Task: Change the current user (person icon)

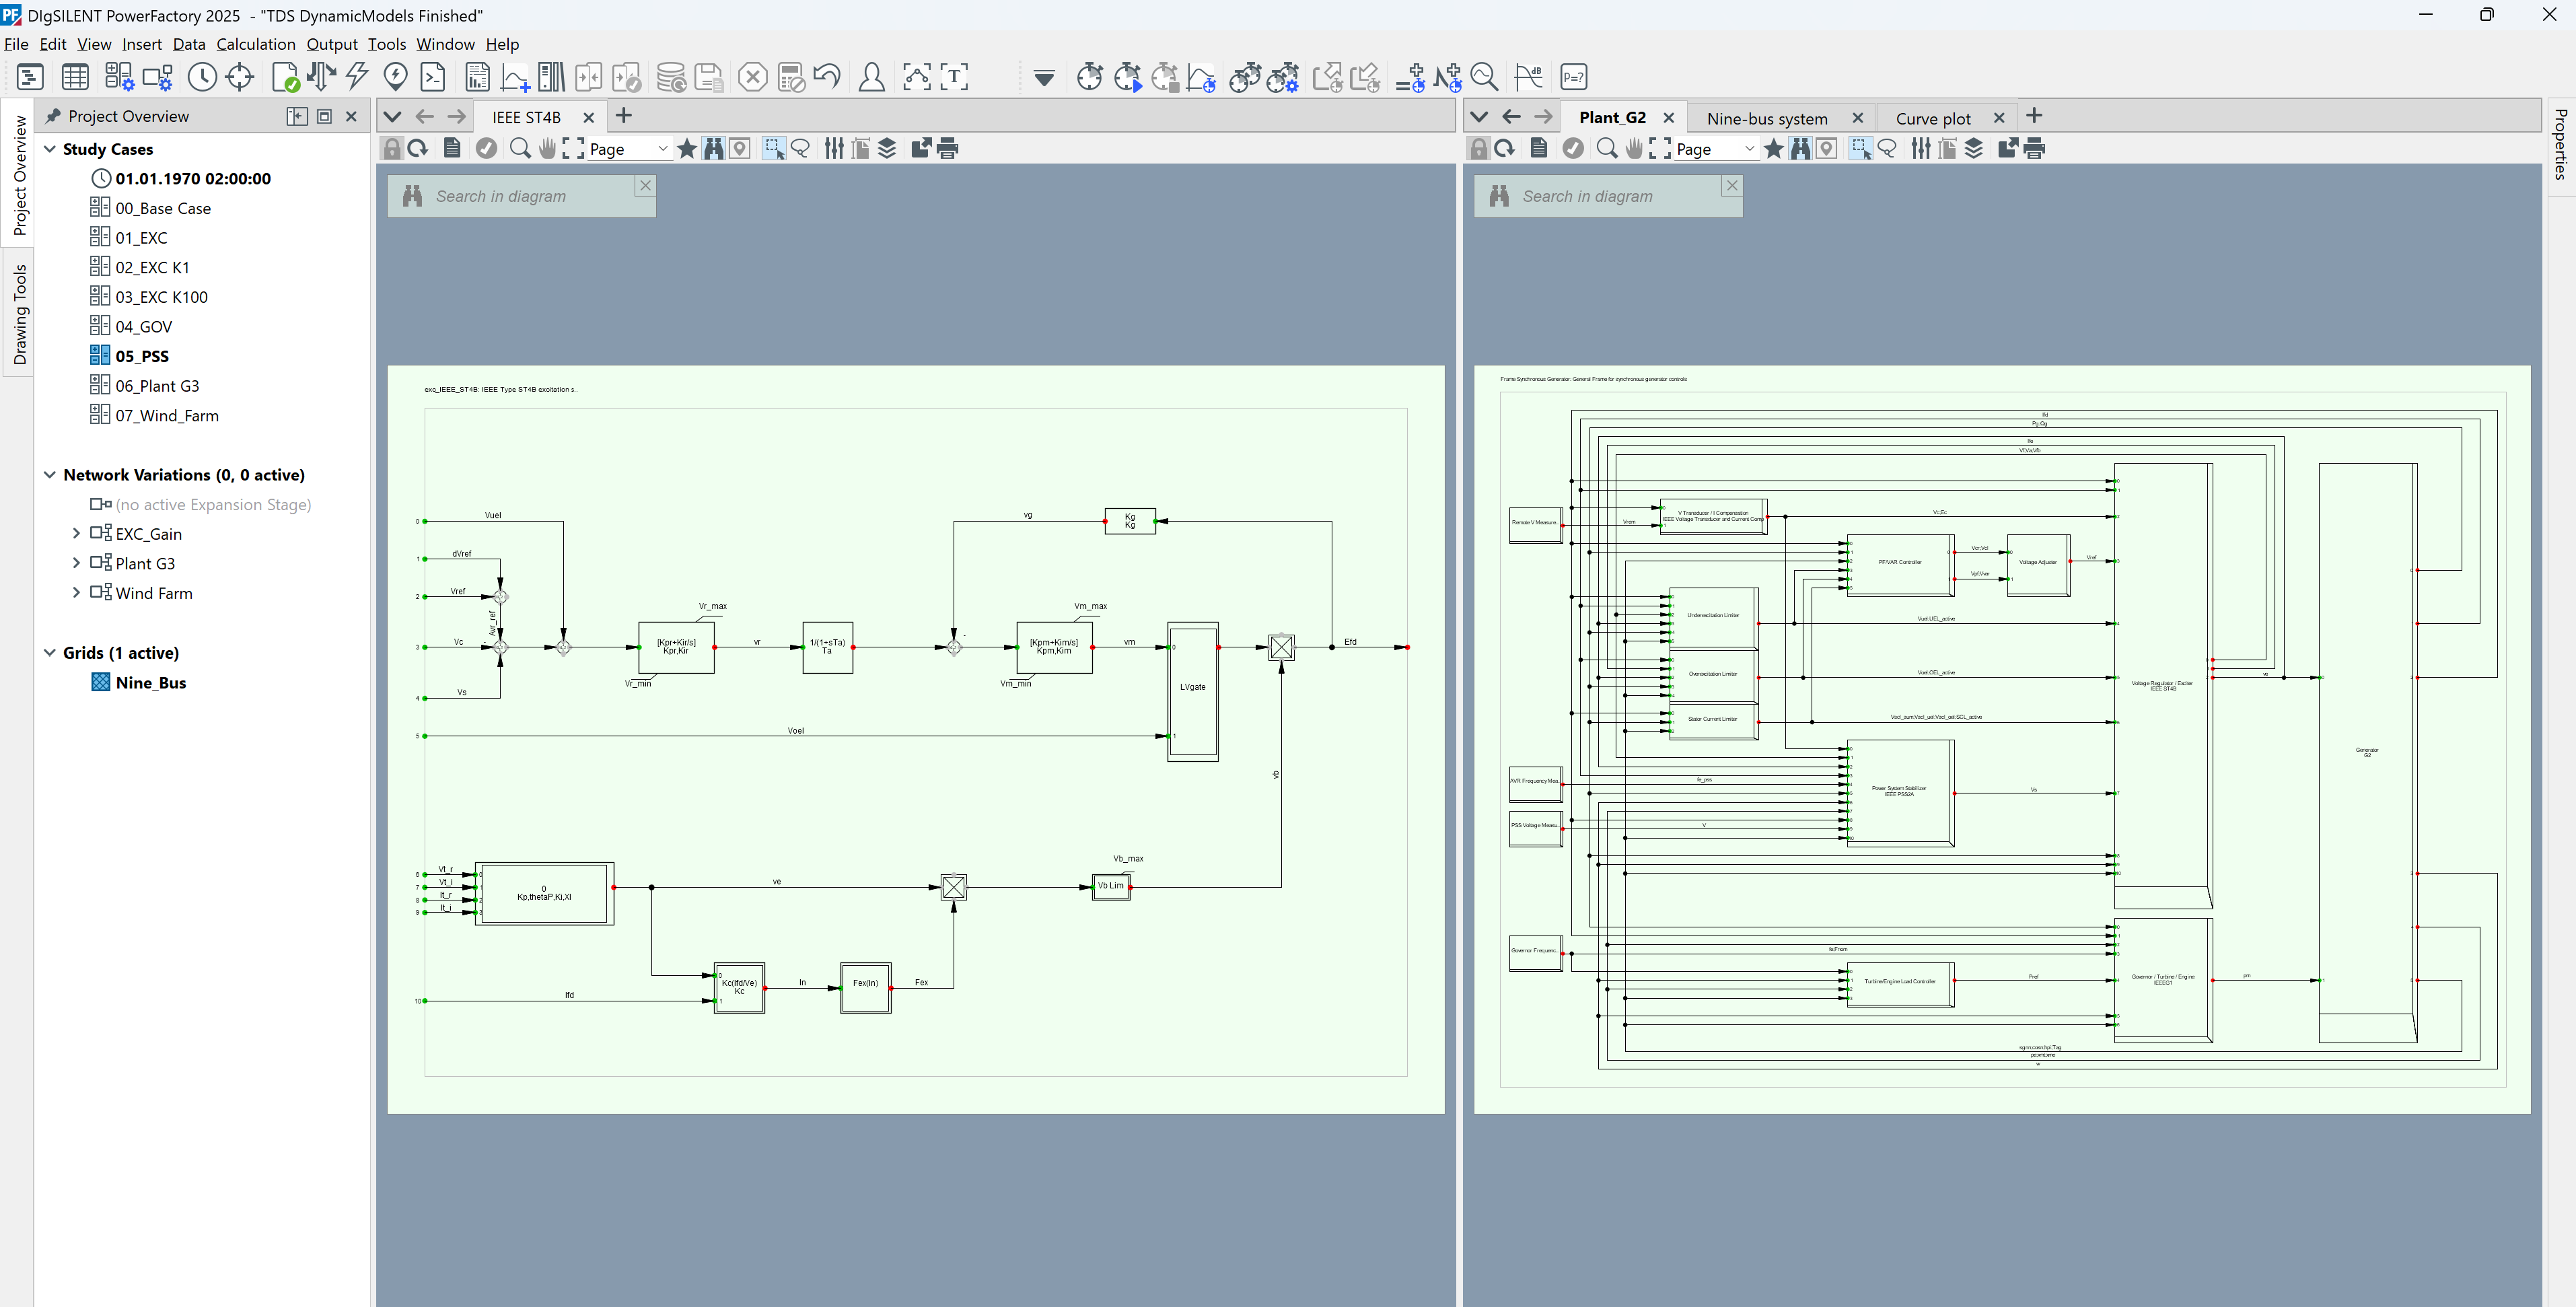Action: (x=871, y=77)
